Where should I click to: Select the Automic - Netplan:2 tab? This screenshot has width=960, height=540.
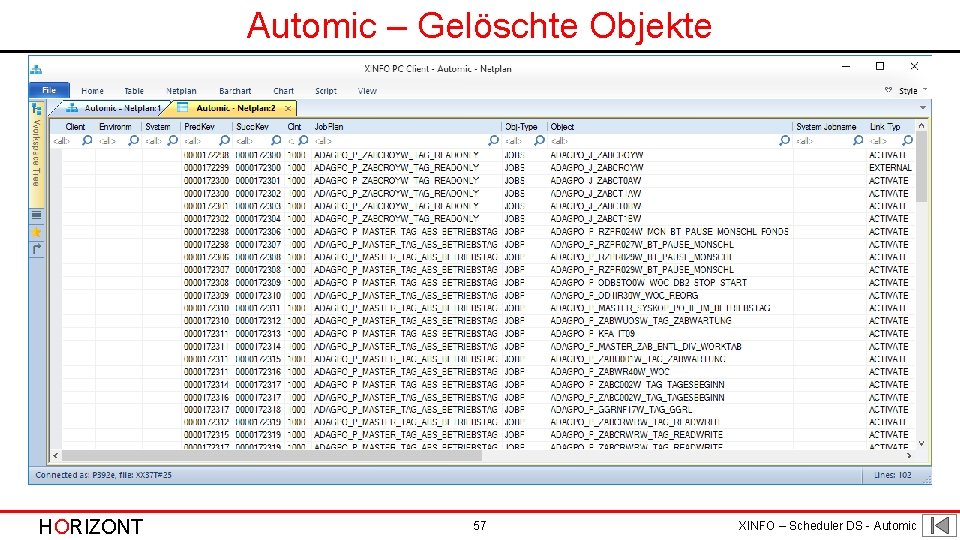pyautogui.click(x=234, y=108)
